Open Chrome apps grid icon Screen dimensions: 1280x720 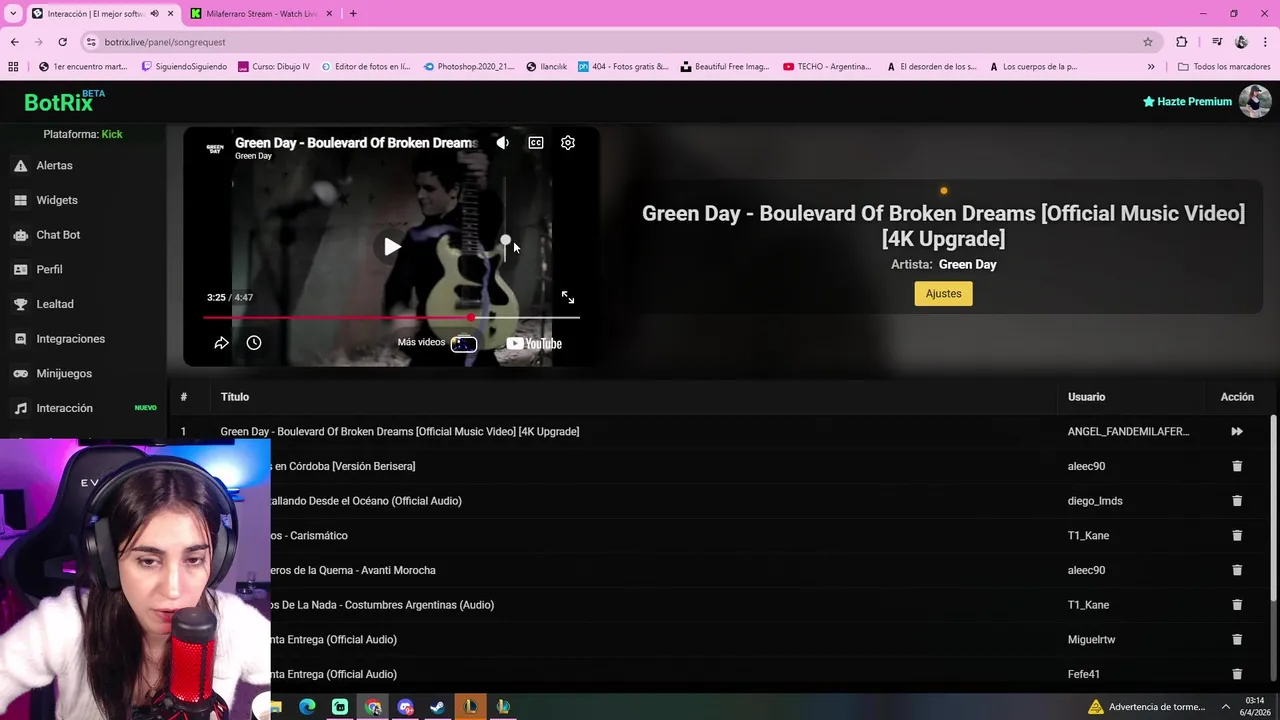[x=13, y=67]
